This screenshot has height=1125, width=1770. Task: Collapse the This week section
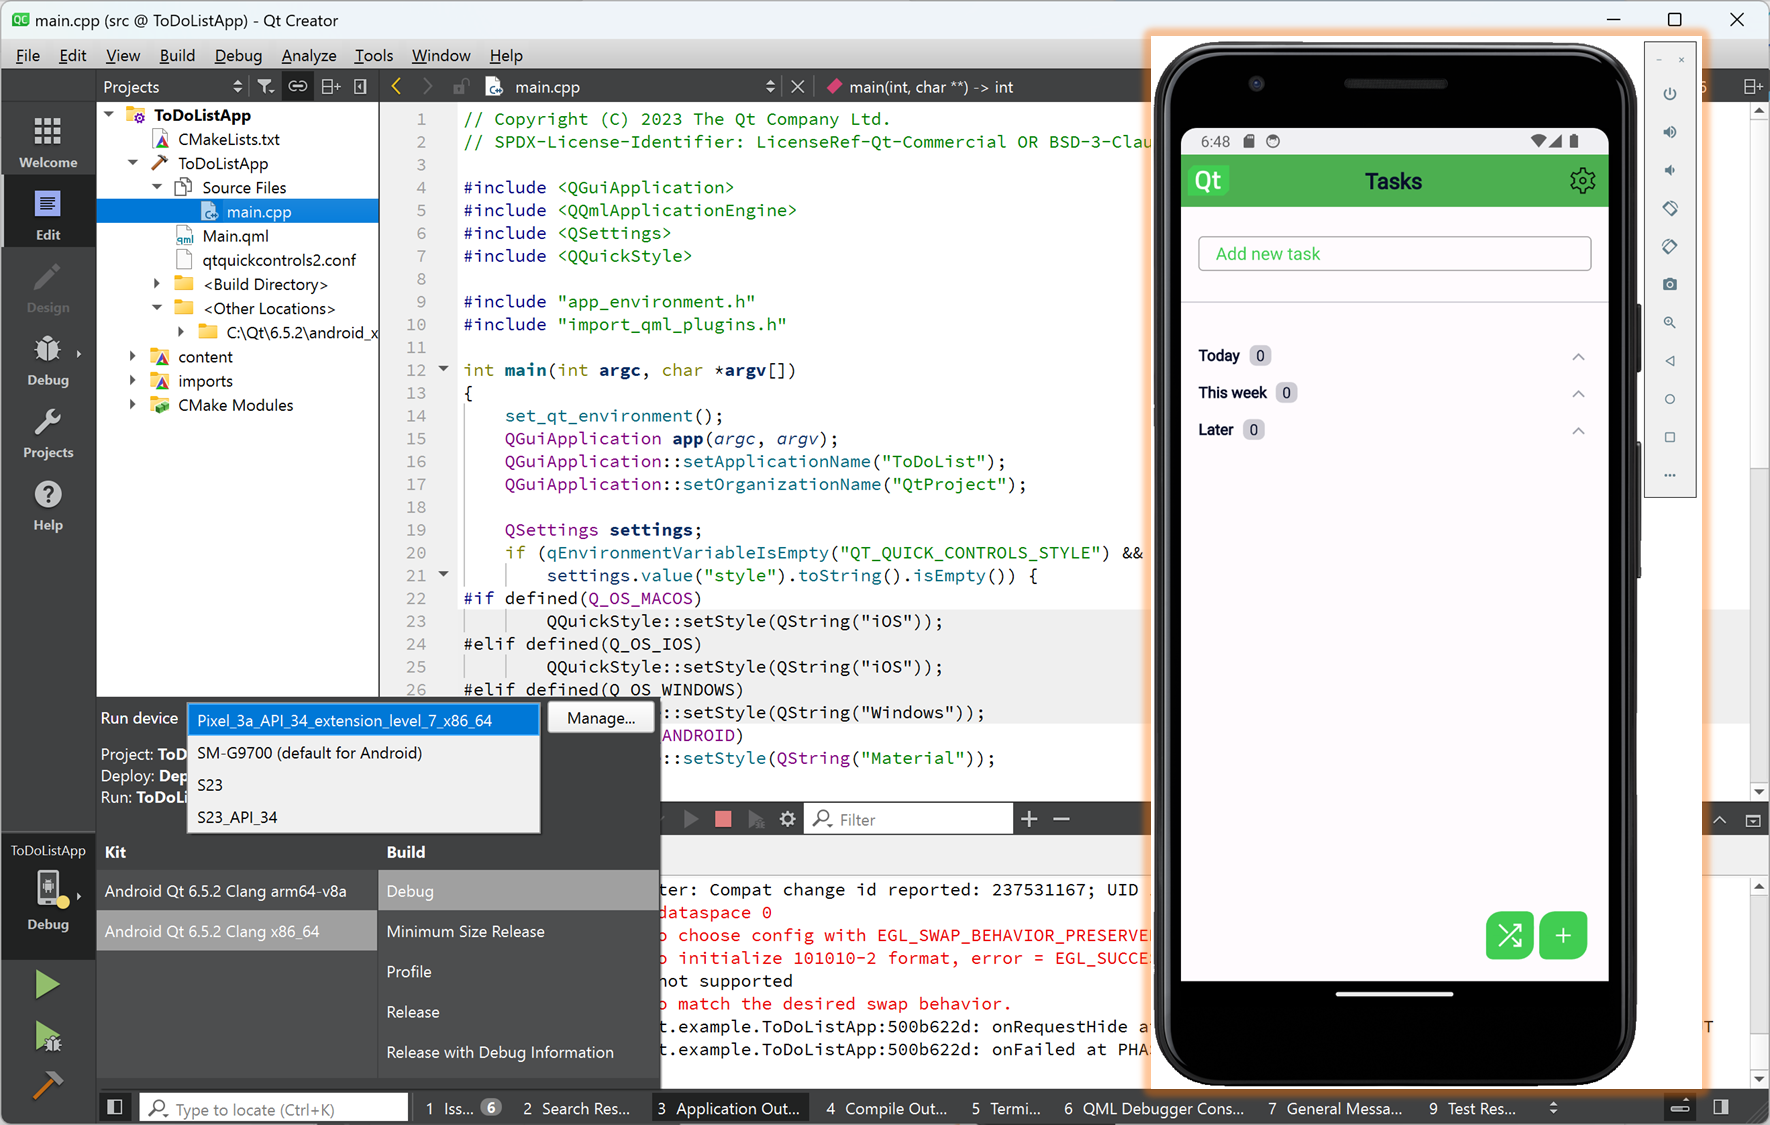point(1578,394)
